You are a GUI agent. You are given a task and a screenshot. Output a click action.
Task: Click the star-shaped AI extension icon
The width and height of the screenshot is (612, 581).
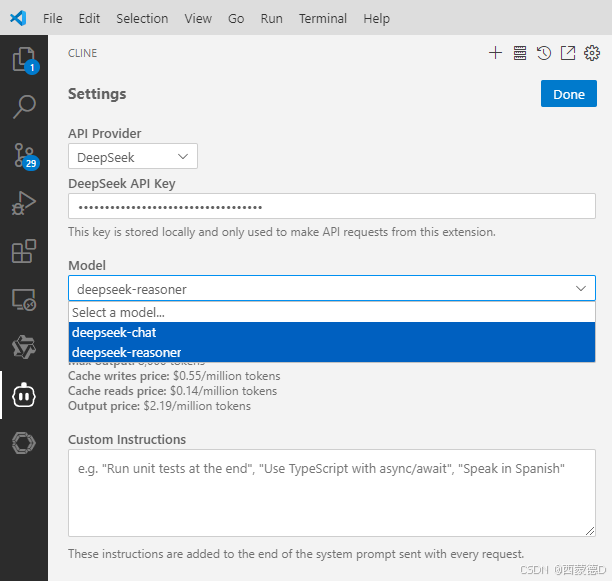click(x=24, y=347)
